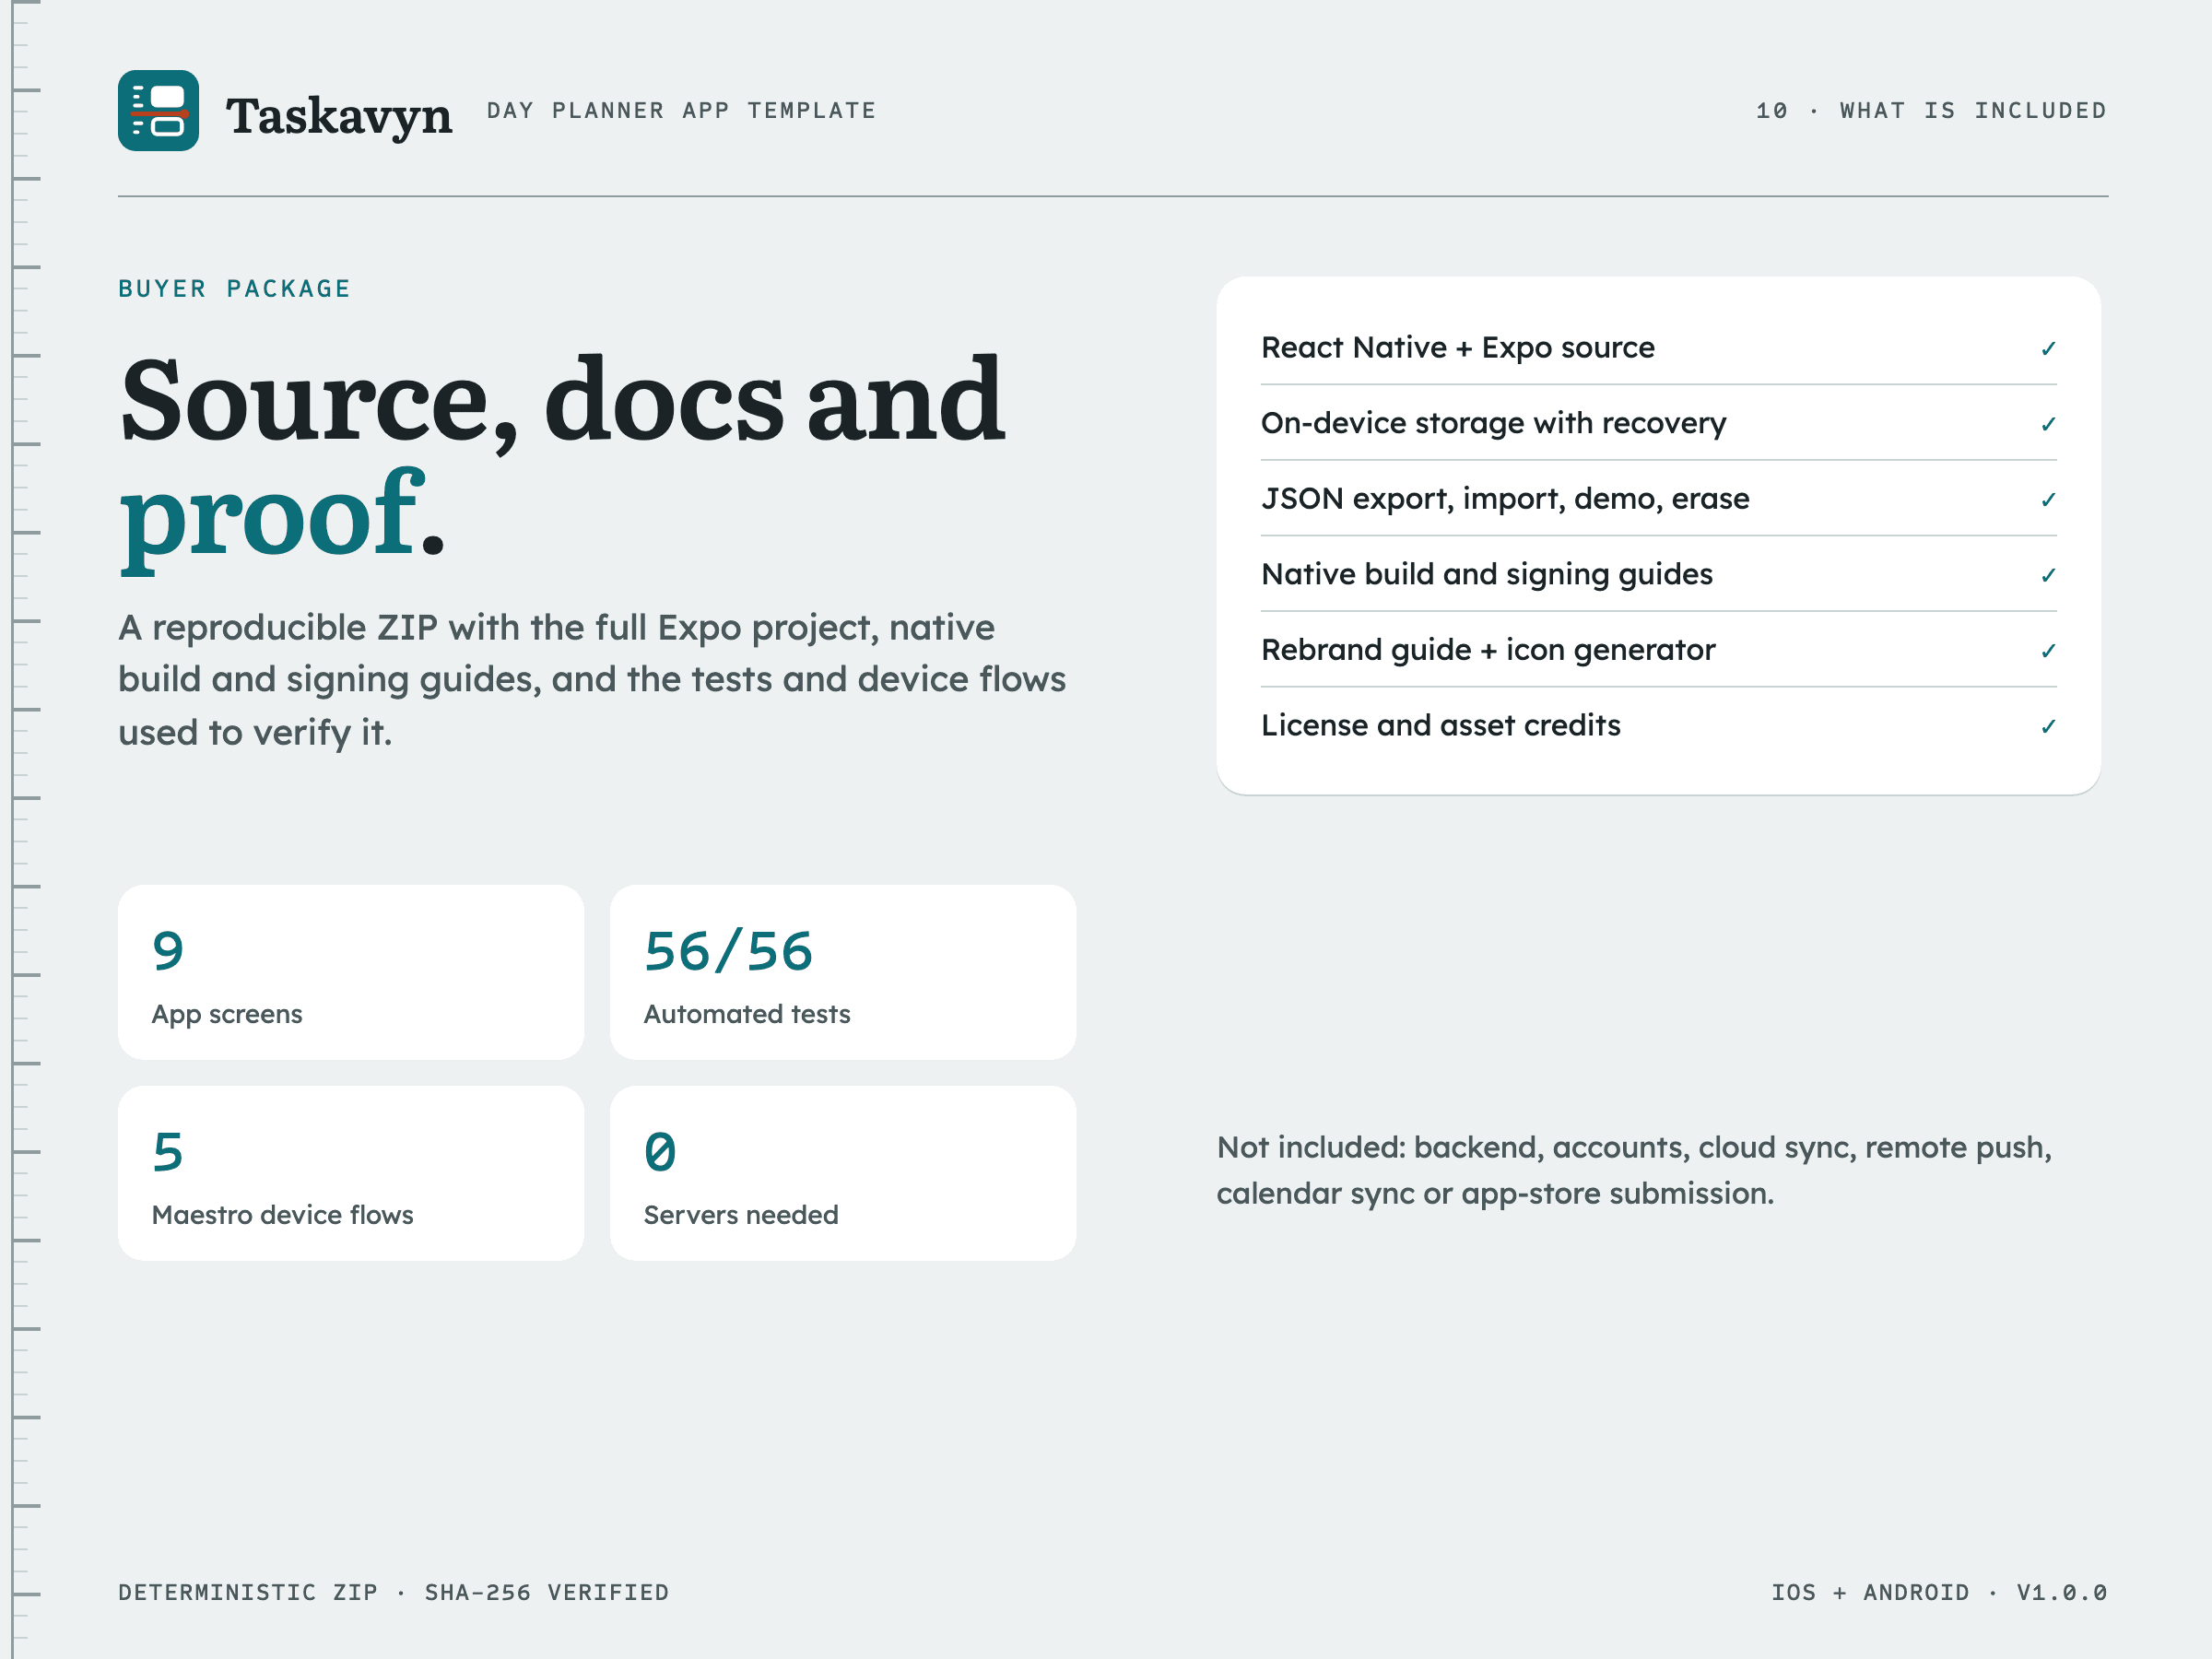
Task: Select the 'License and asset credits' row text
Action: [1440, 725]
